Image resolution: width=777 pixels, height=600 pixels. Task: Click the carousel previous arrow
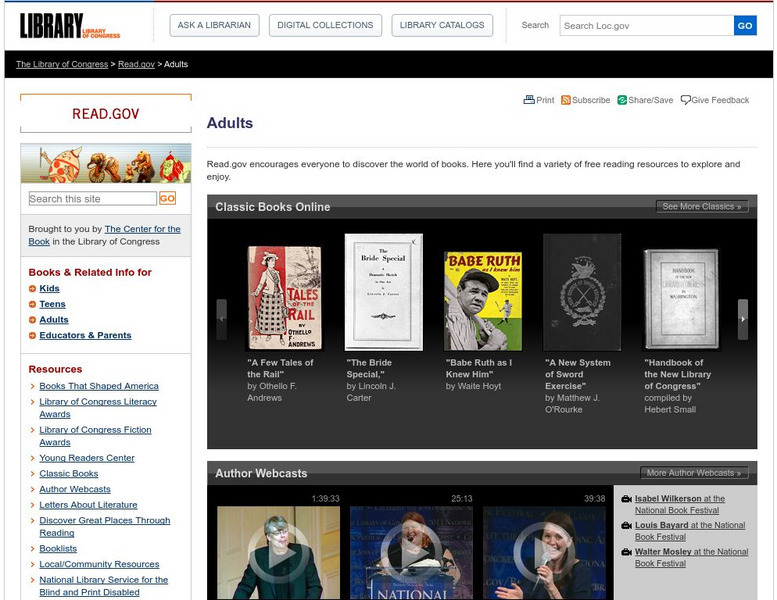point(222,319)
